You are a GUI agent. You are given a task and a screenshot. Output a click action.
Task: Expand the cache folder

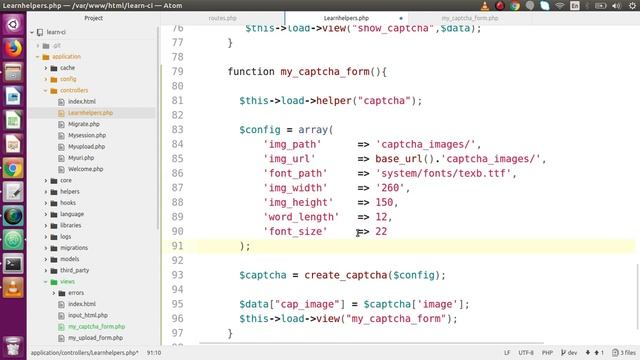point(46,68)
